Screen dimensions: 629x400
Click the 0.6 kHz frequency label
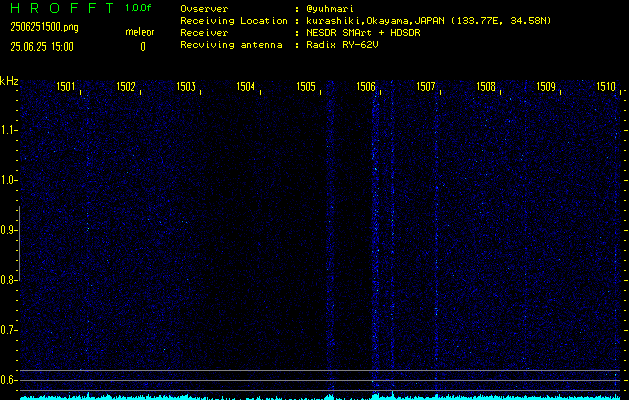coord(8,380)
